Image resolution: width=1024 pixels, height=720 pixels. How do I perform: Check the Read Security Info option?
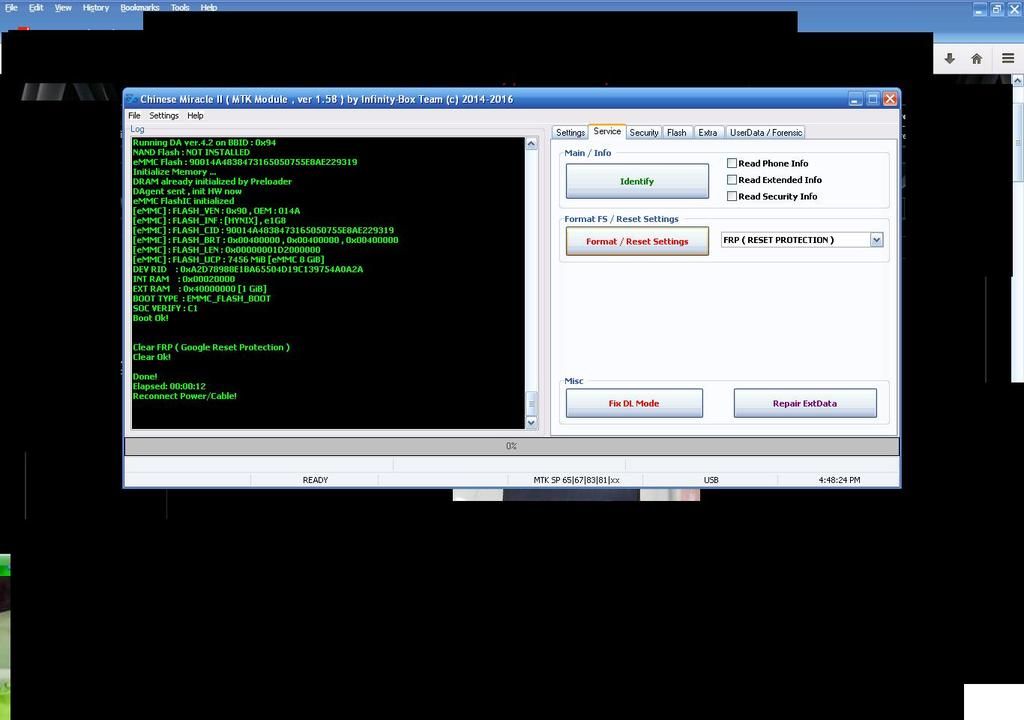(x=732, y=196)
